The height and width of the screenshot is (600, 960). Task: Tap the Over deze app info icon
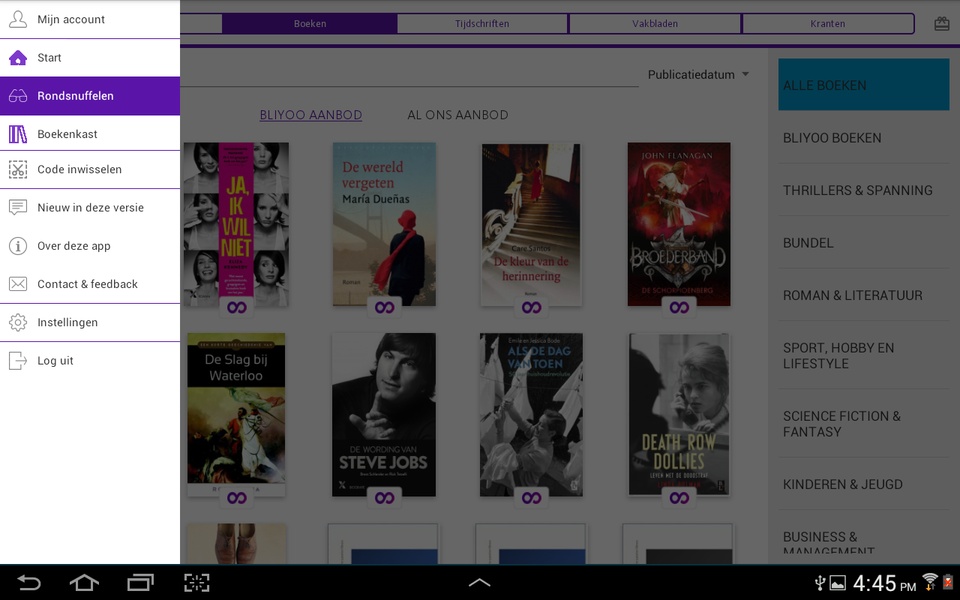[x=18, y=246]
